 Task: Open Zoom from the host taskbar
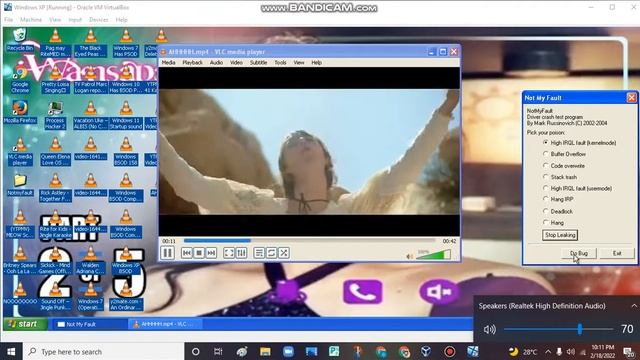click(x=288, y=351)
